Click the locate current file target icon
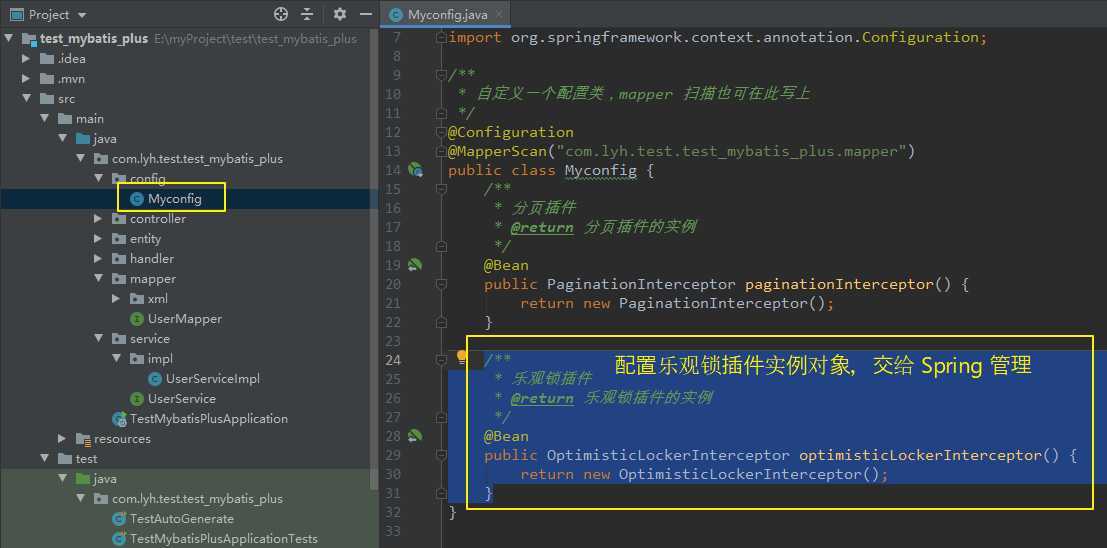 tap(281, 14)
